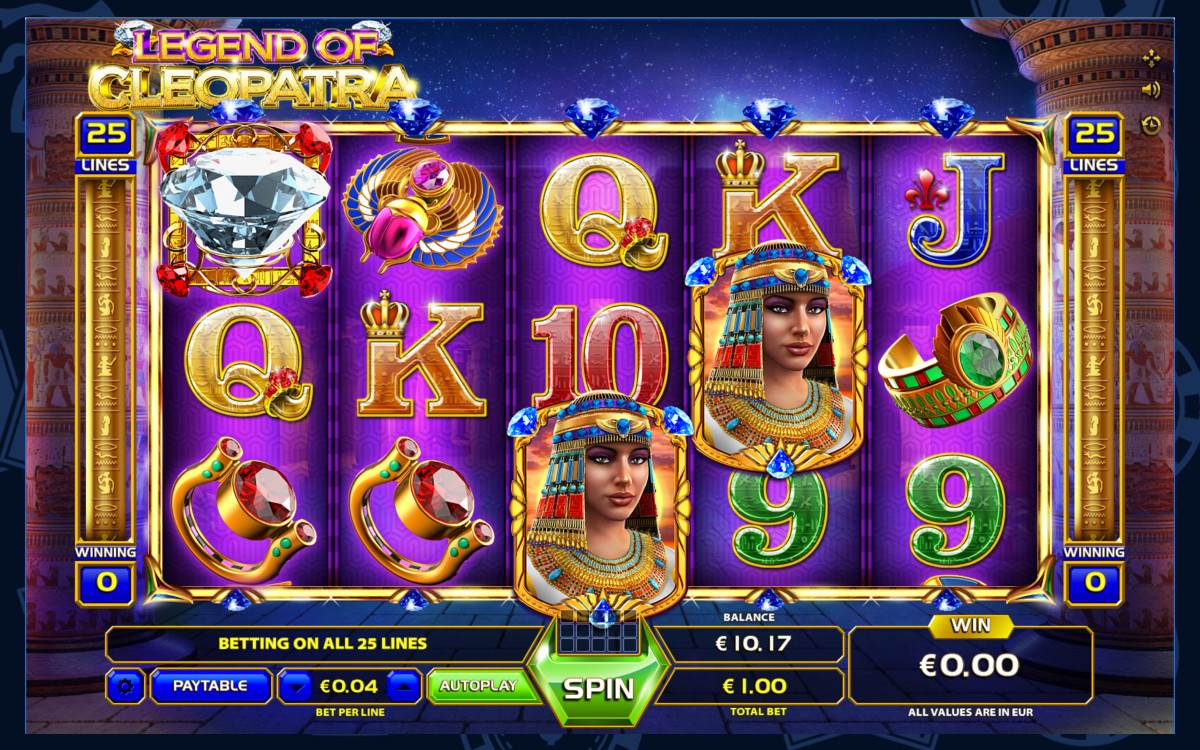Screen dimensions: 1200x750
Task: Open the game history clock icon
Action: coord(1151,125)
